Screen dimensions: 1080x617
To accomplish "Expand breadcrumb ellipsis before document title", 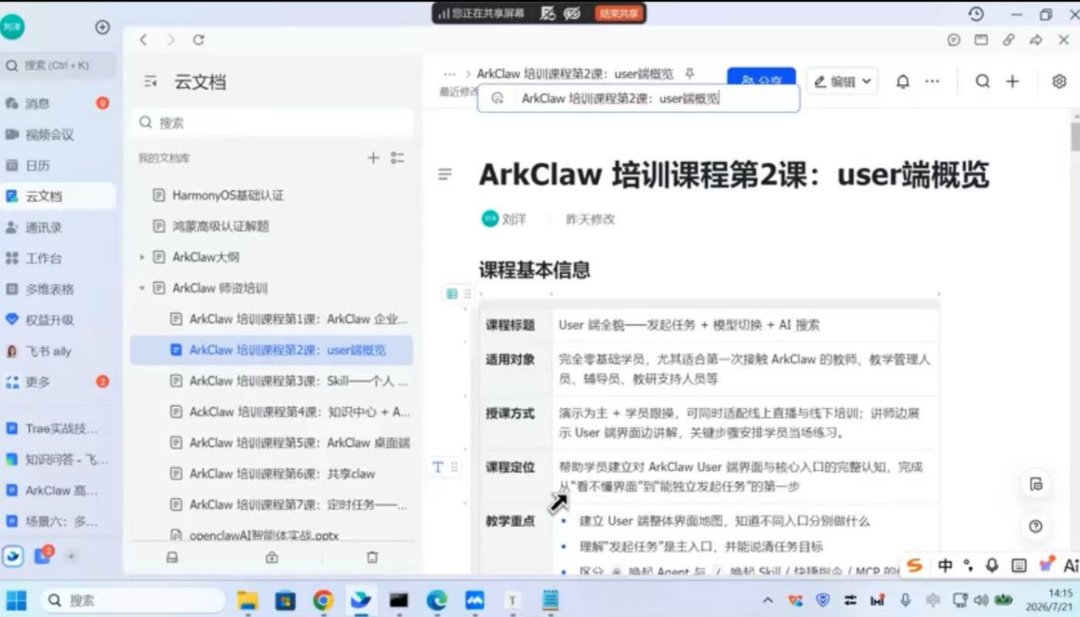I will pos(450,74).
